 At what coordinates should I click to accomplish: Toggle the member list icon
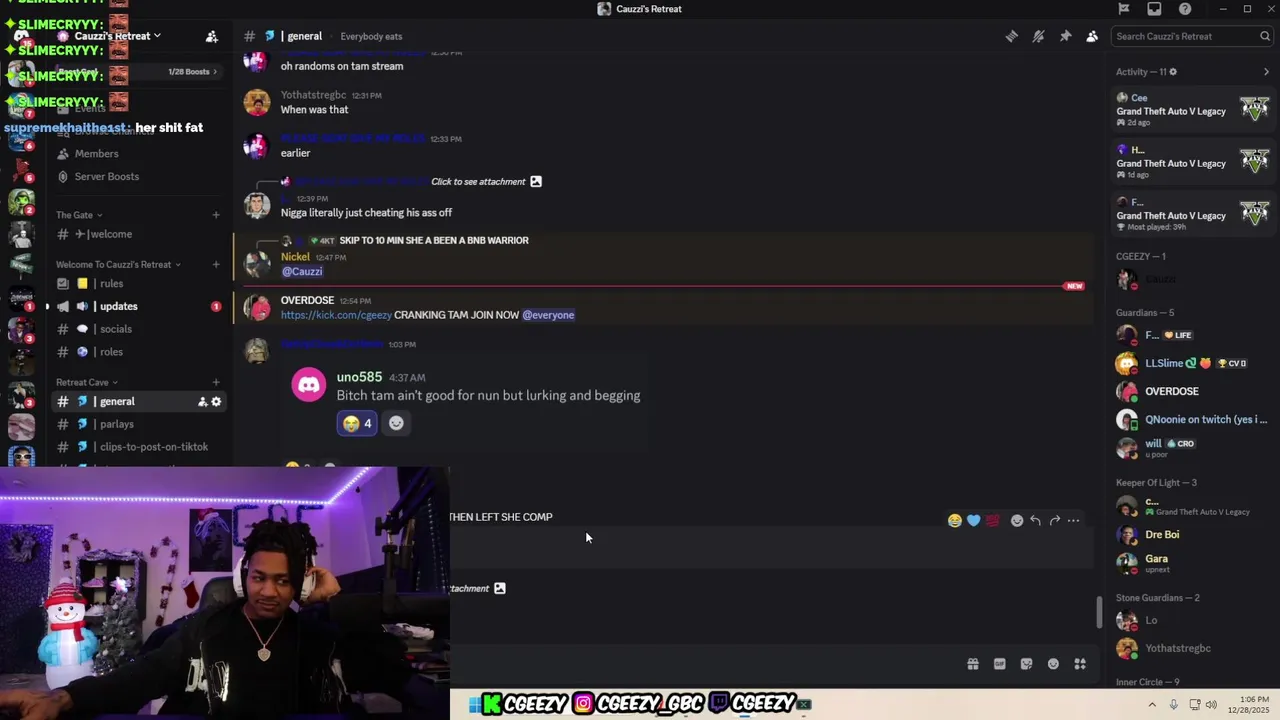(1092, 36)
